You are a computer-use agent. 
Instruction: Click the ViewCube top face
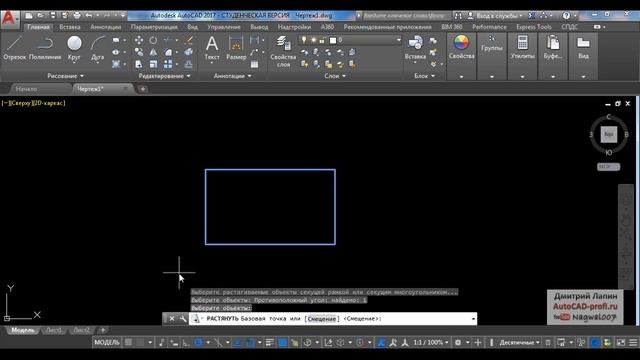(x=609, y=134)
